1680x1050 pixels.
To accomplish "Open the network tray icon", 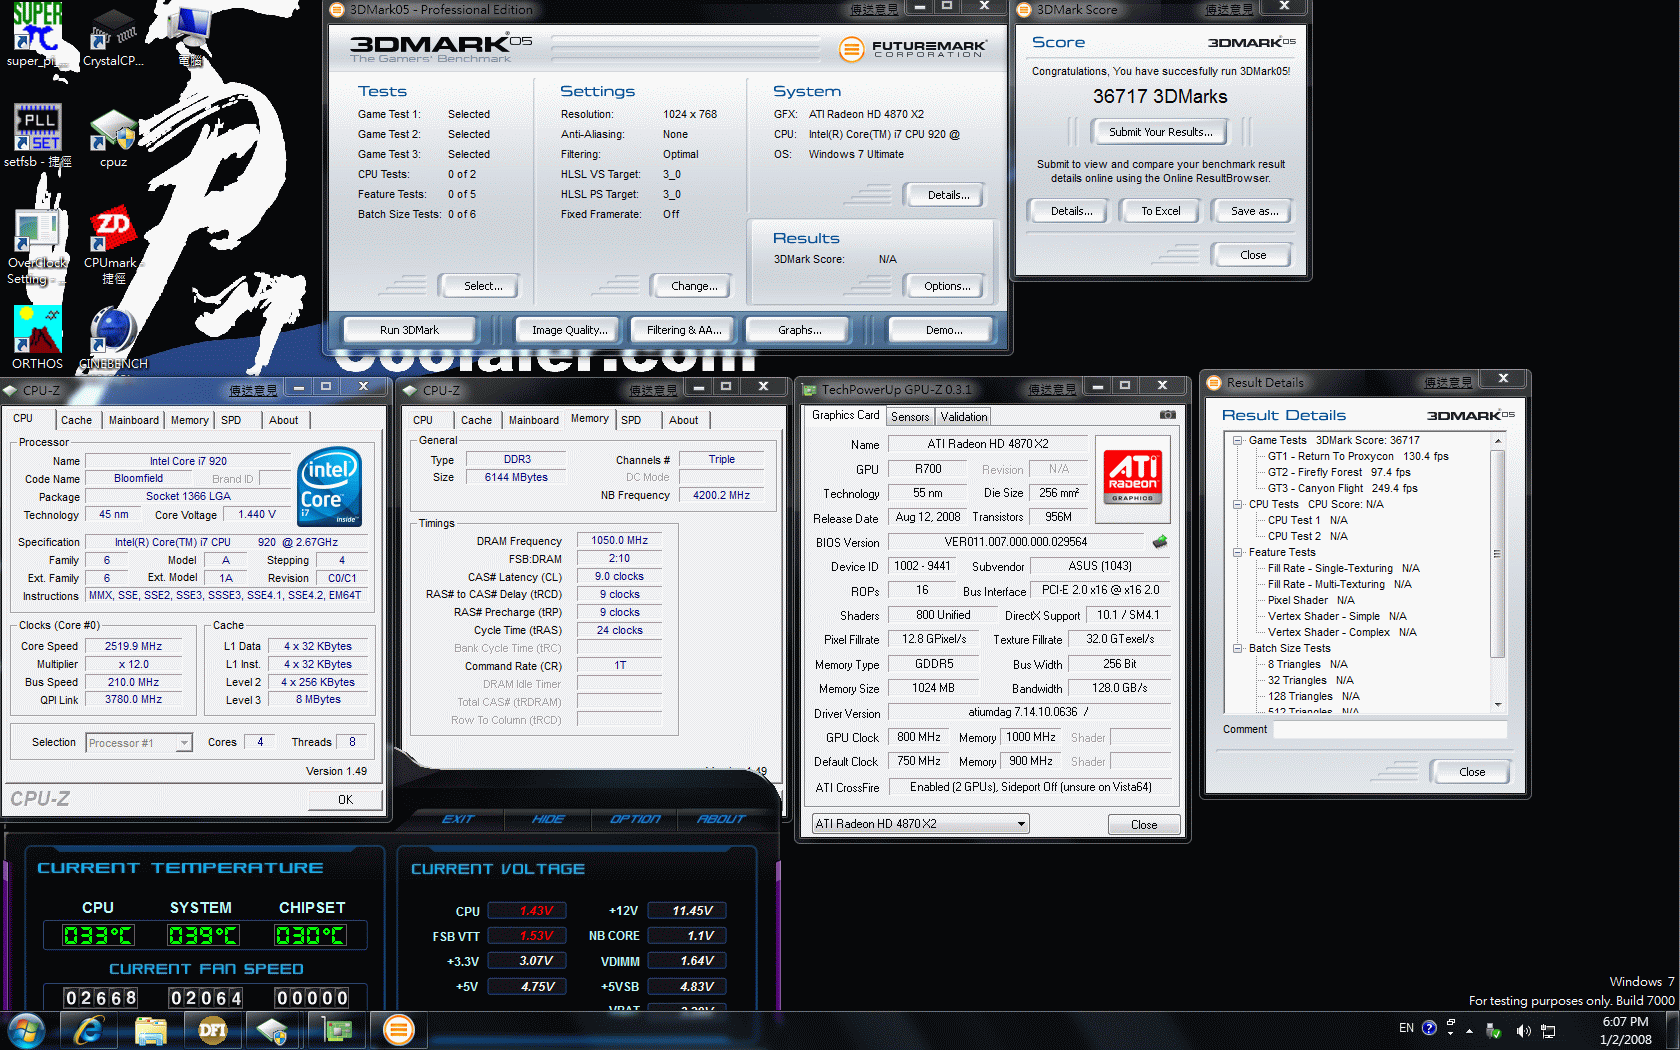I will 1548,1030.
